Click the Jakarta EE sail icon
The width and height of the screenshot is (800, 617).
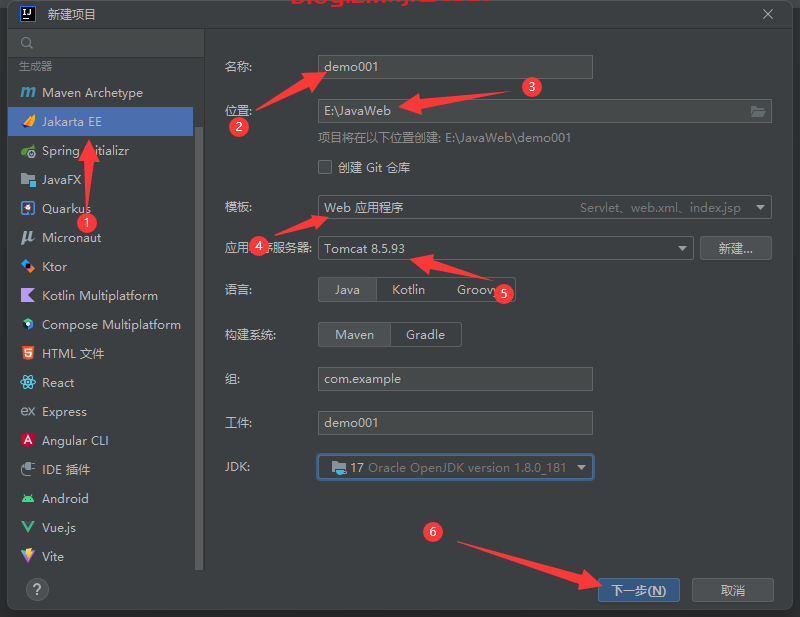pyautogui.click(x=28, y=121)
